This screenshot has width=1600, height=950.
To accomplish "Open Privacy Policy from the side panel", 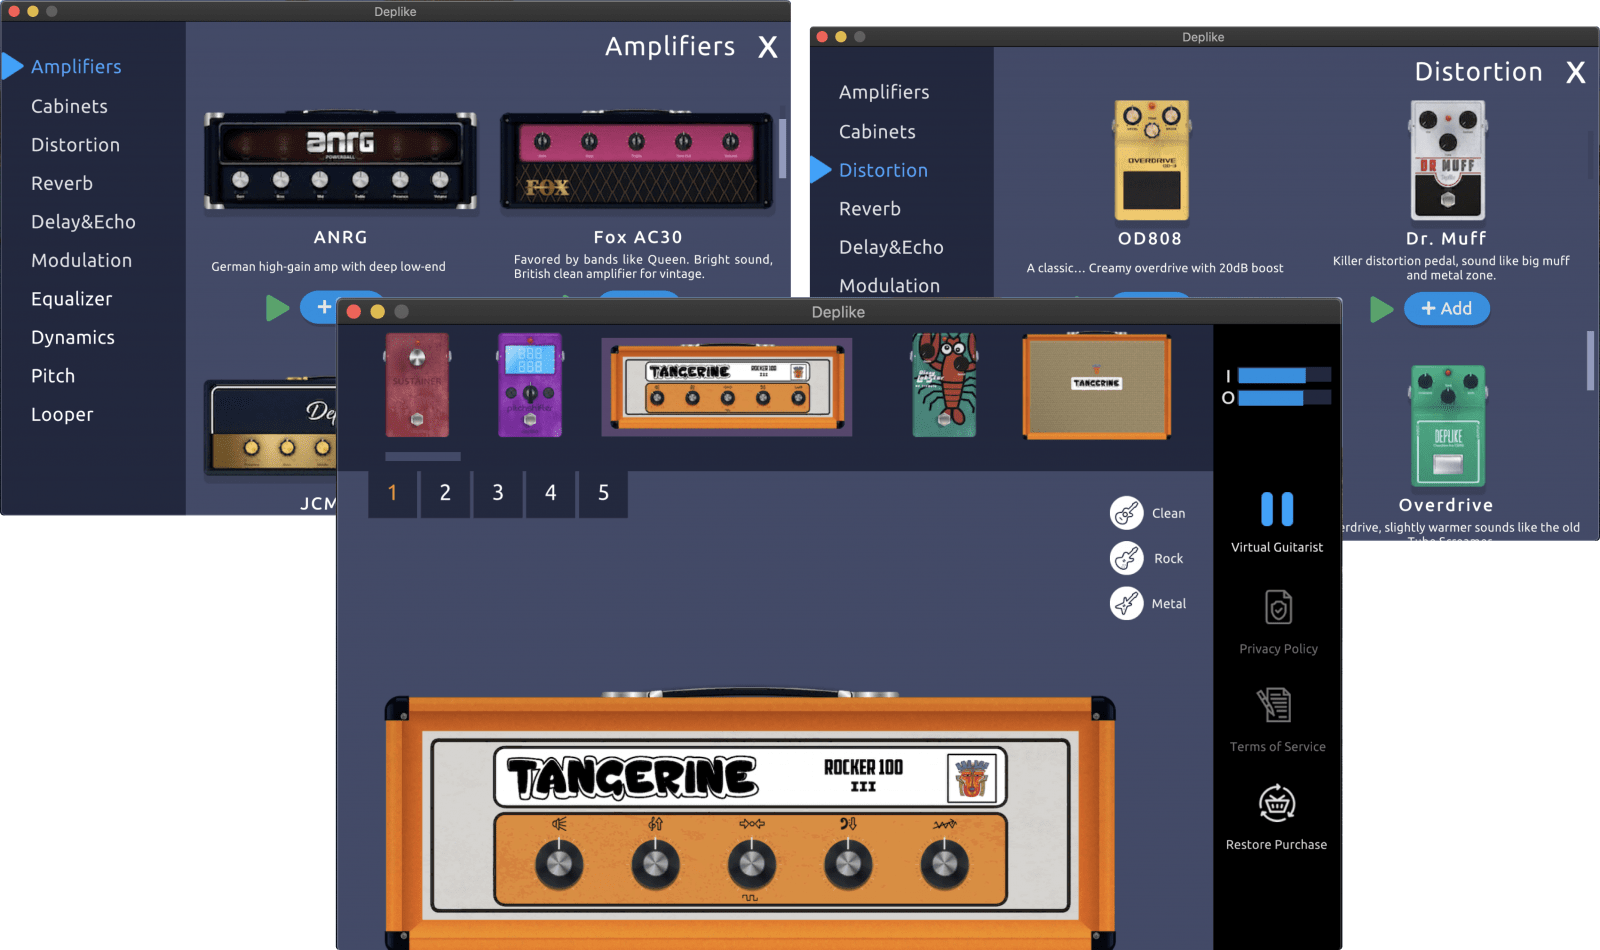I will click(1277, 607).
